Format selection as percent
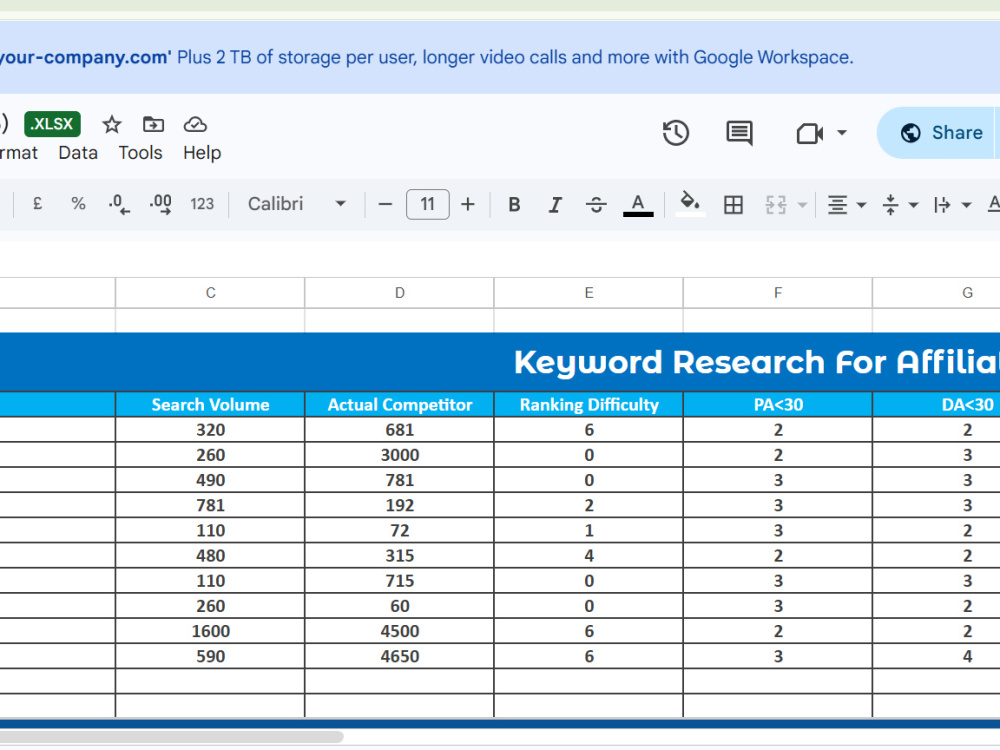The height and width of the screenshot is (750, 1000). 78,204
